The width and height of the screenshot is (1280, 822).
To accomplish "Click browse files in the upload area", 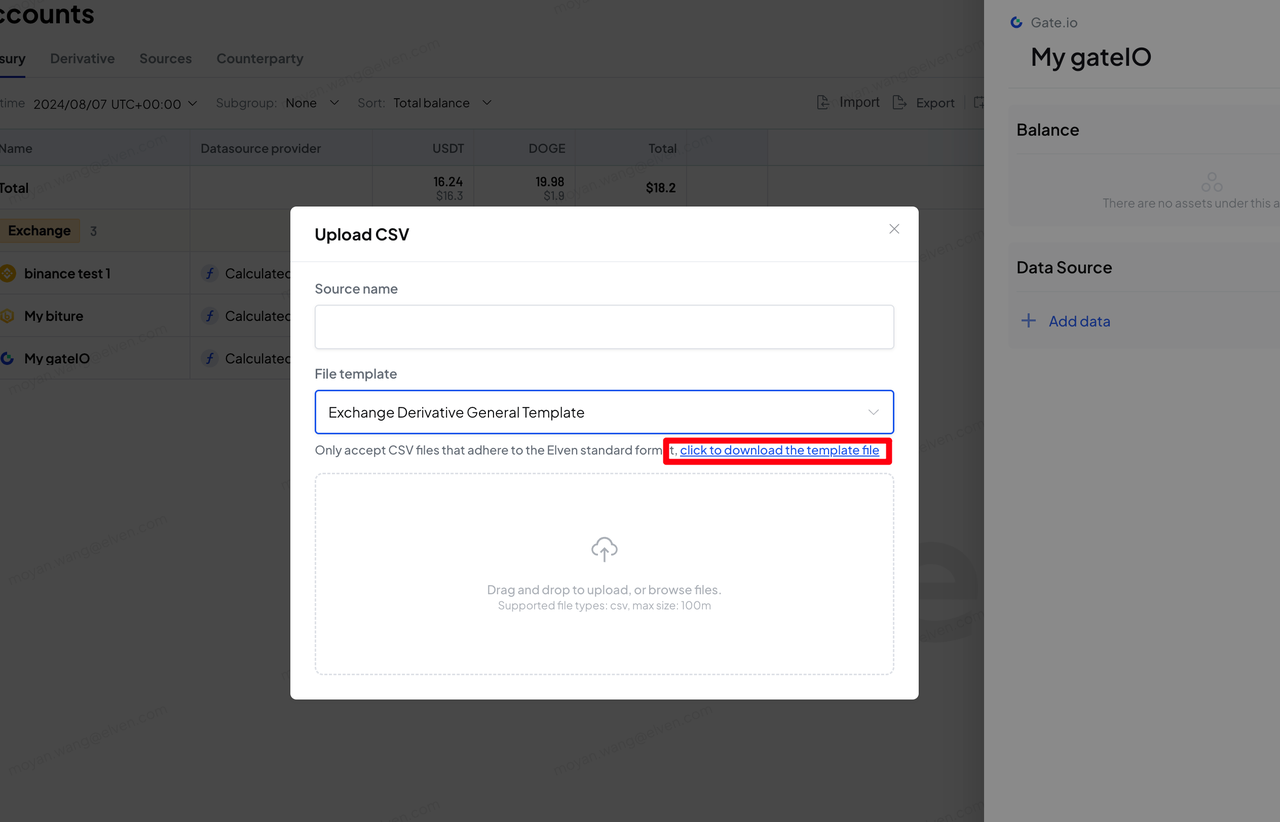I will click(x=683, y=590).
